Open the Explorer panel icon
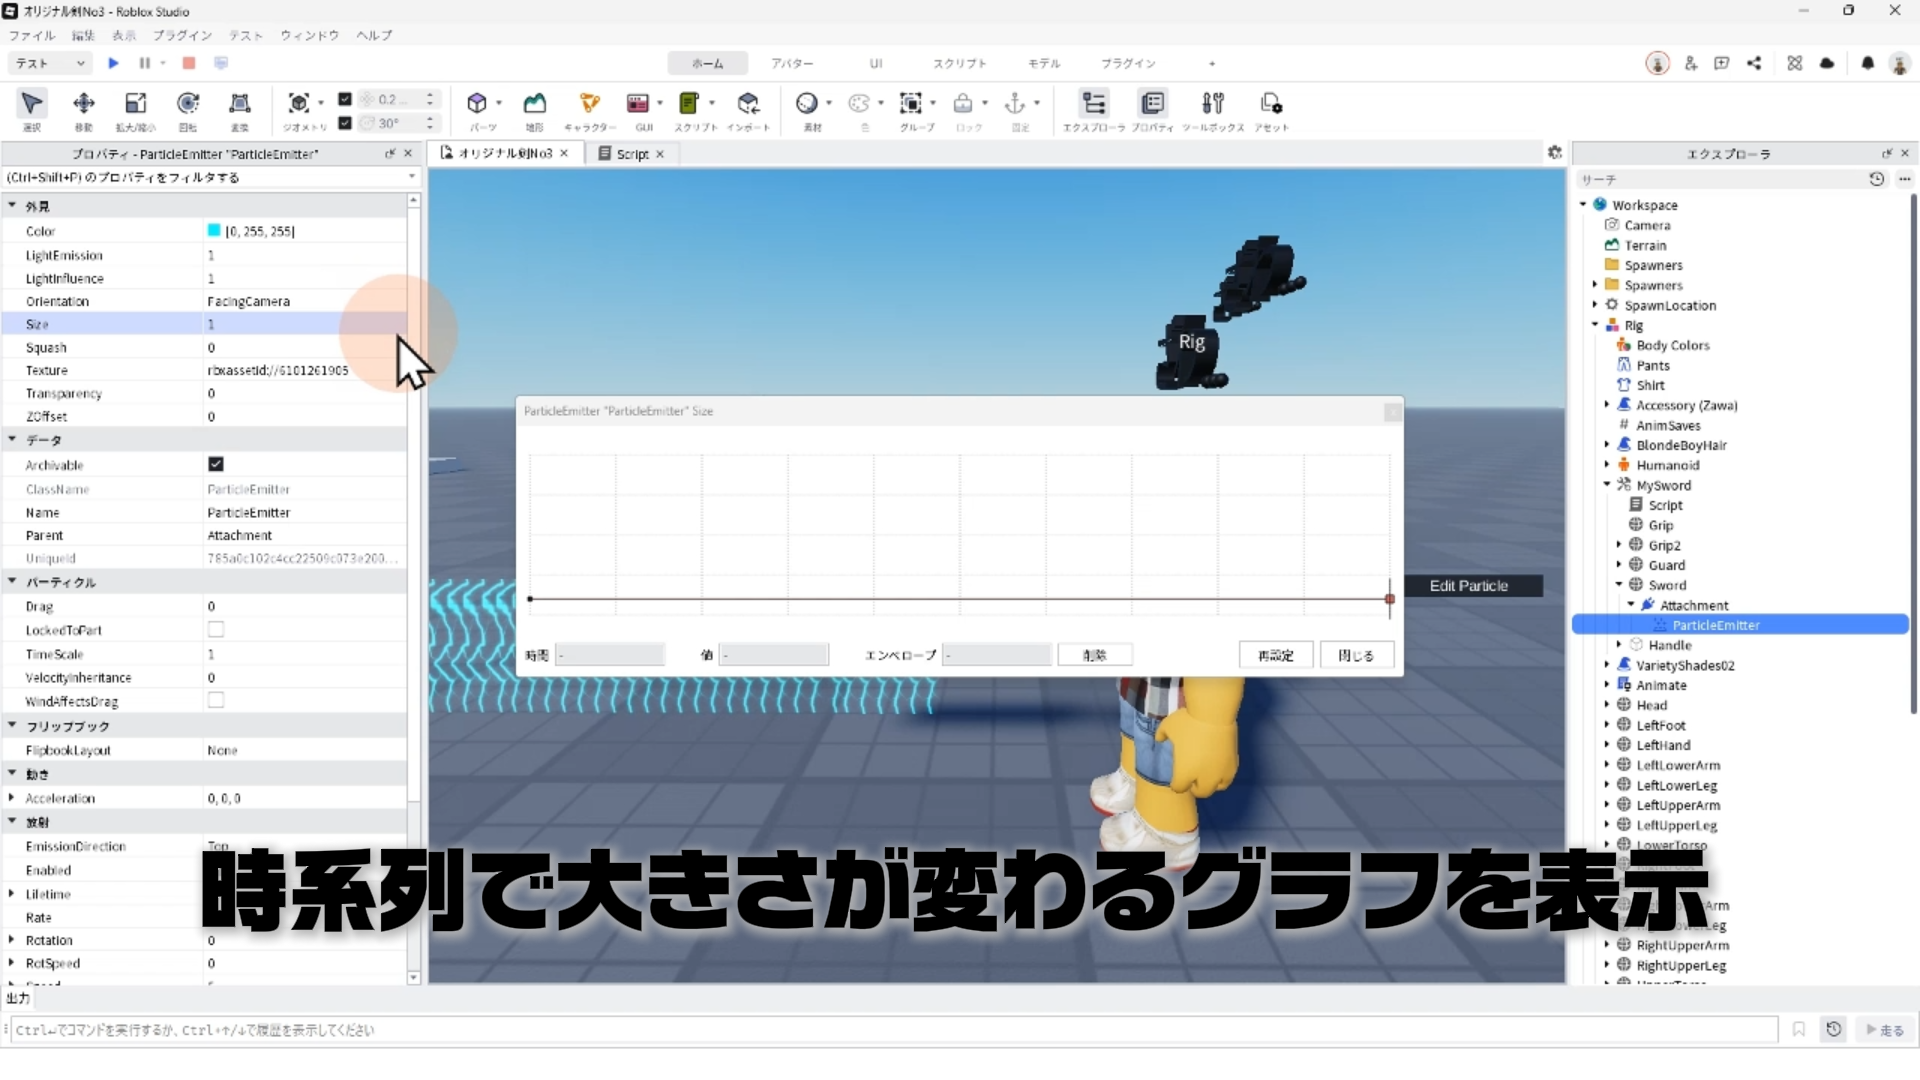 [x=1094, y=104]
